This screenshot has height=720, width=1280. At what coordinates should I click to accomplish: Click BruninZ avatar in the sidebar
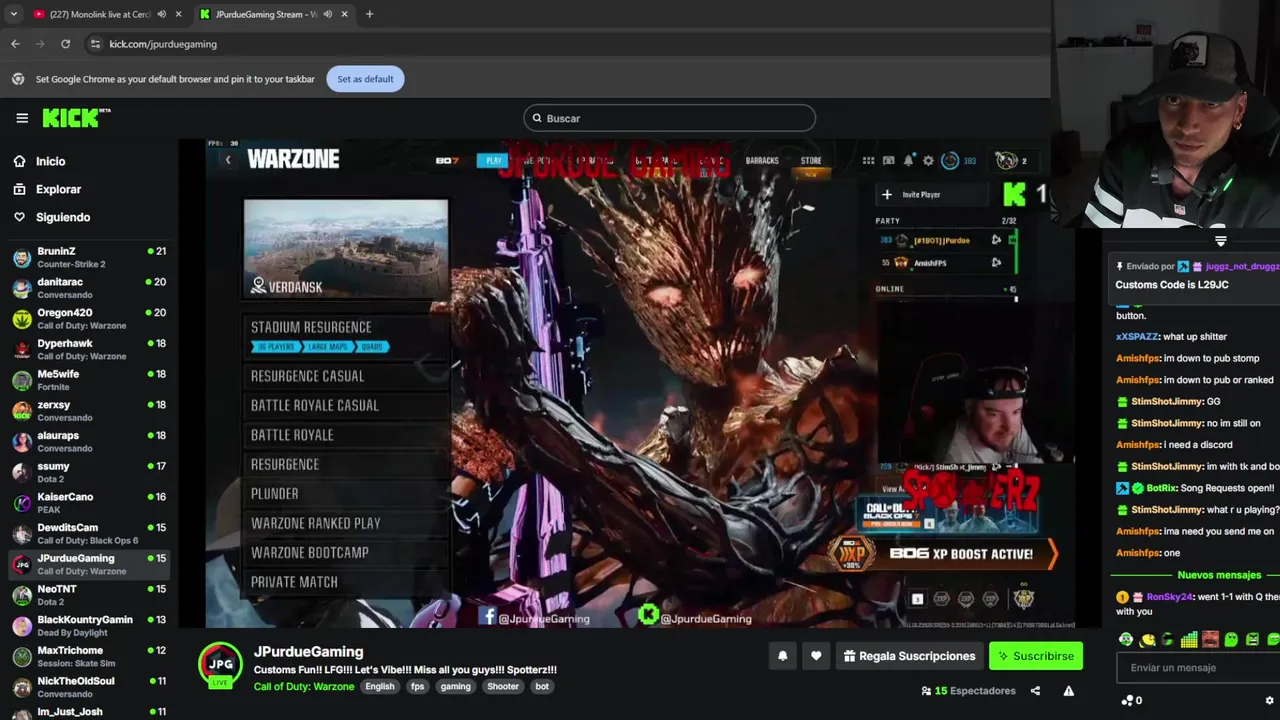click(x=21, y=258)
